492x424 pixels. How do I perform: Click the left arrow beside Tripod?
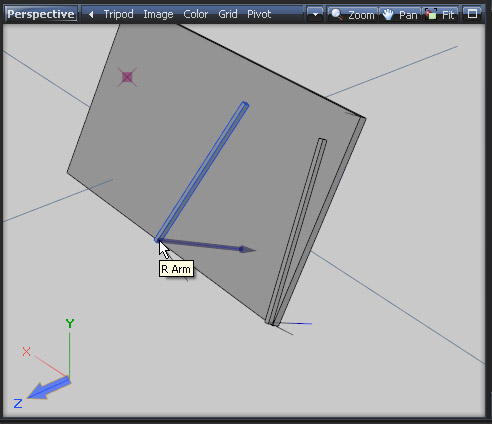(x=91, y=14)
